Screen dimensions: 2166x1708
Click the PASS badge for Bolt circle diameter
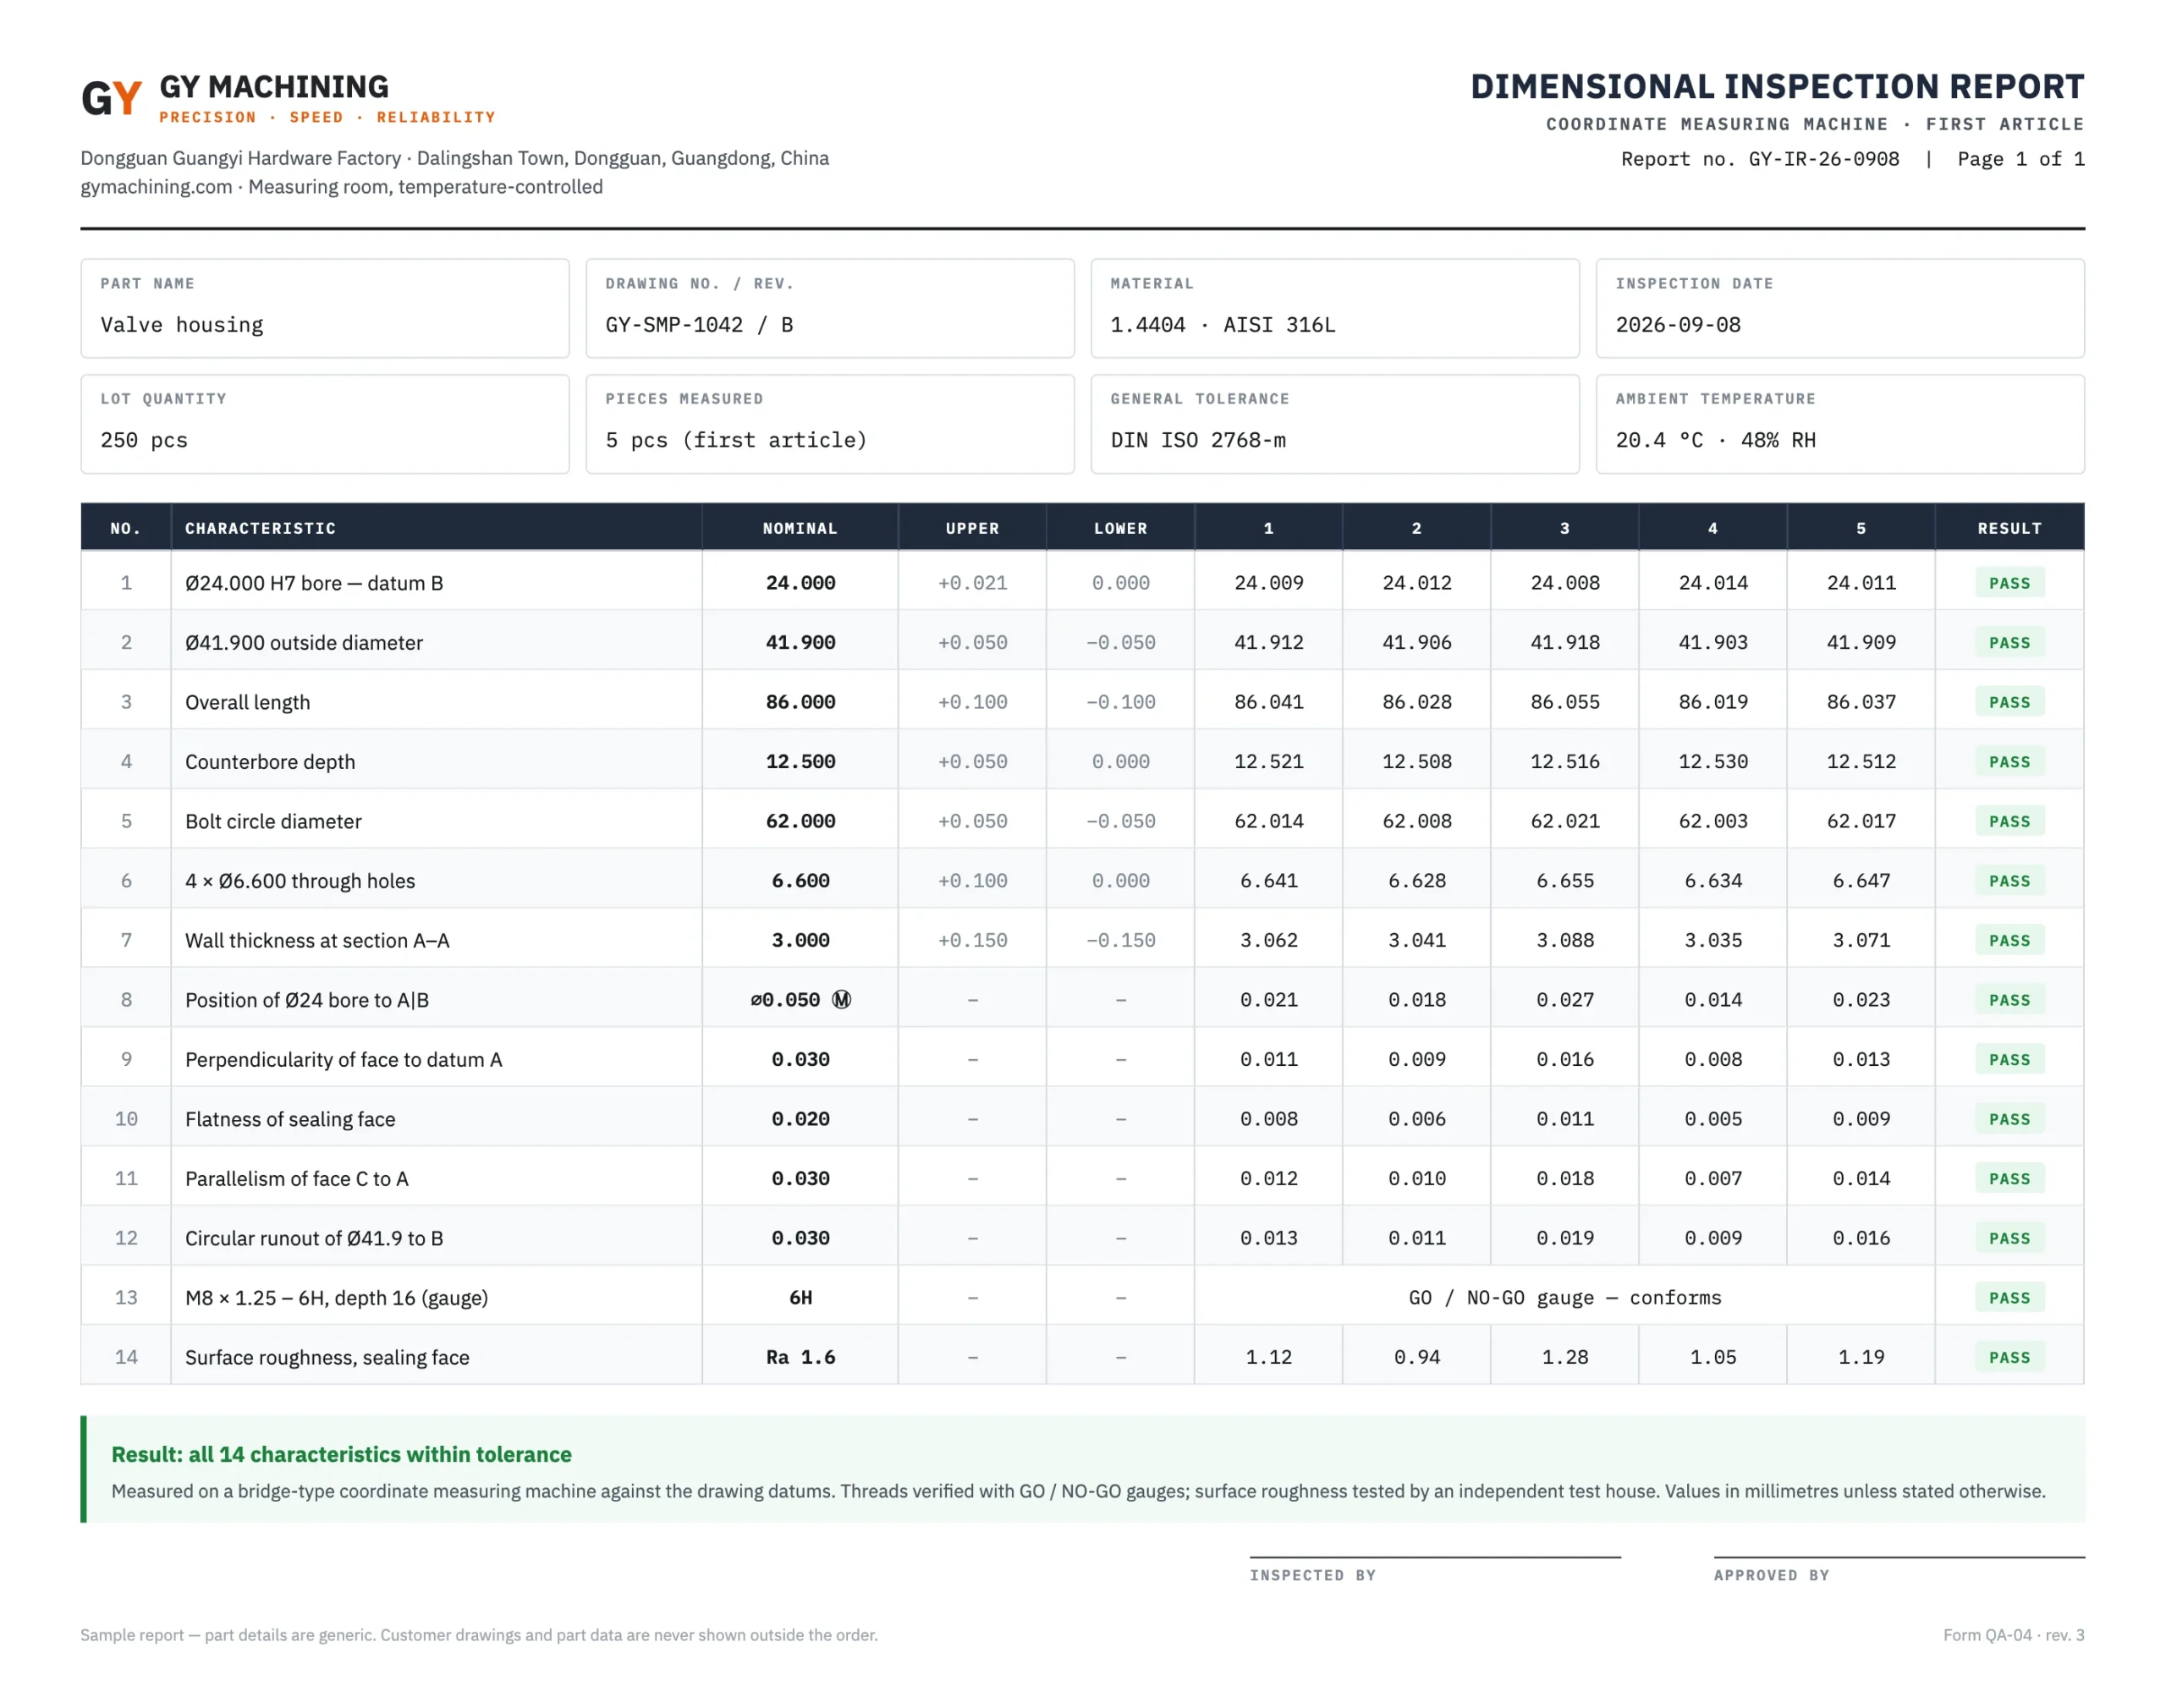click(2009, 821)
